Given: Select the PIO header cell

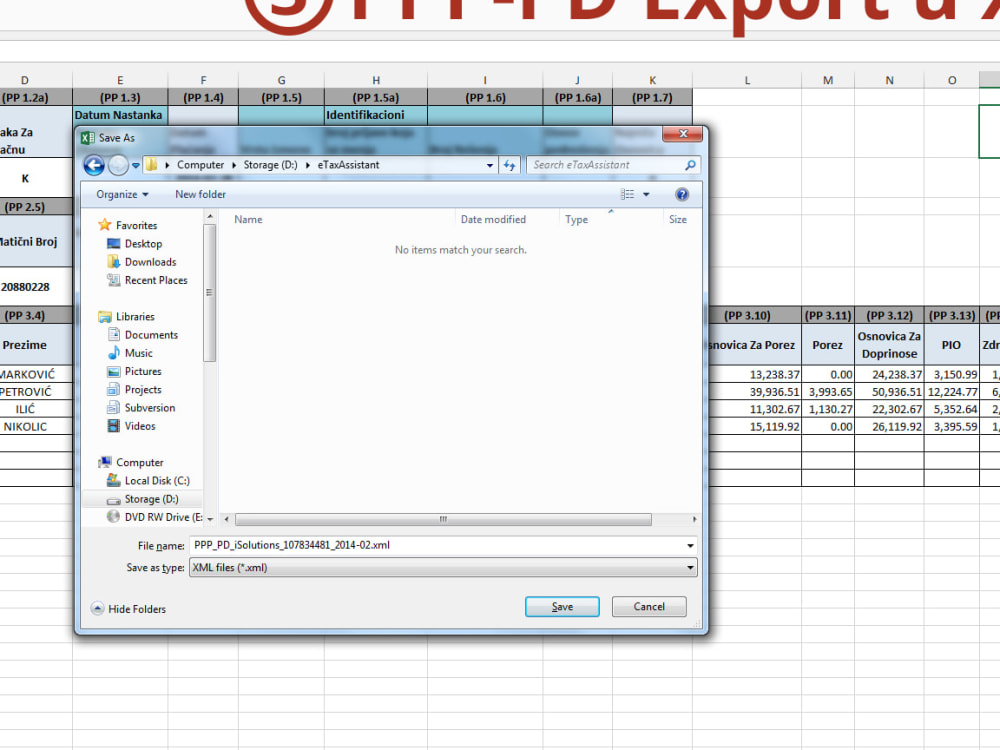Looking at the screenshot, I should click(x=952, y=345).
